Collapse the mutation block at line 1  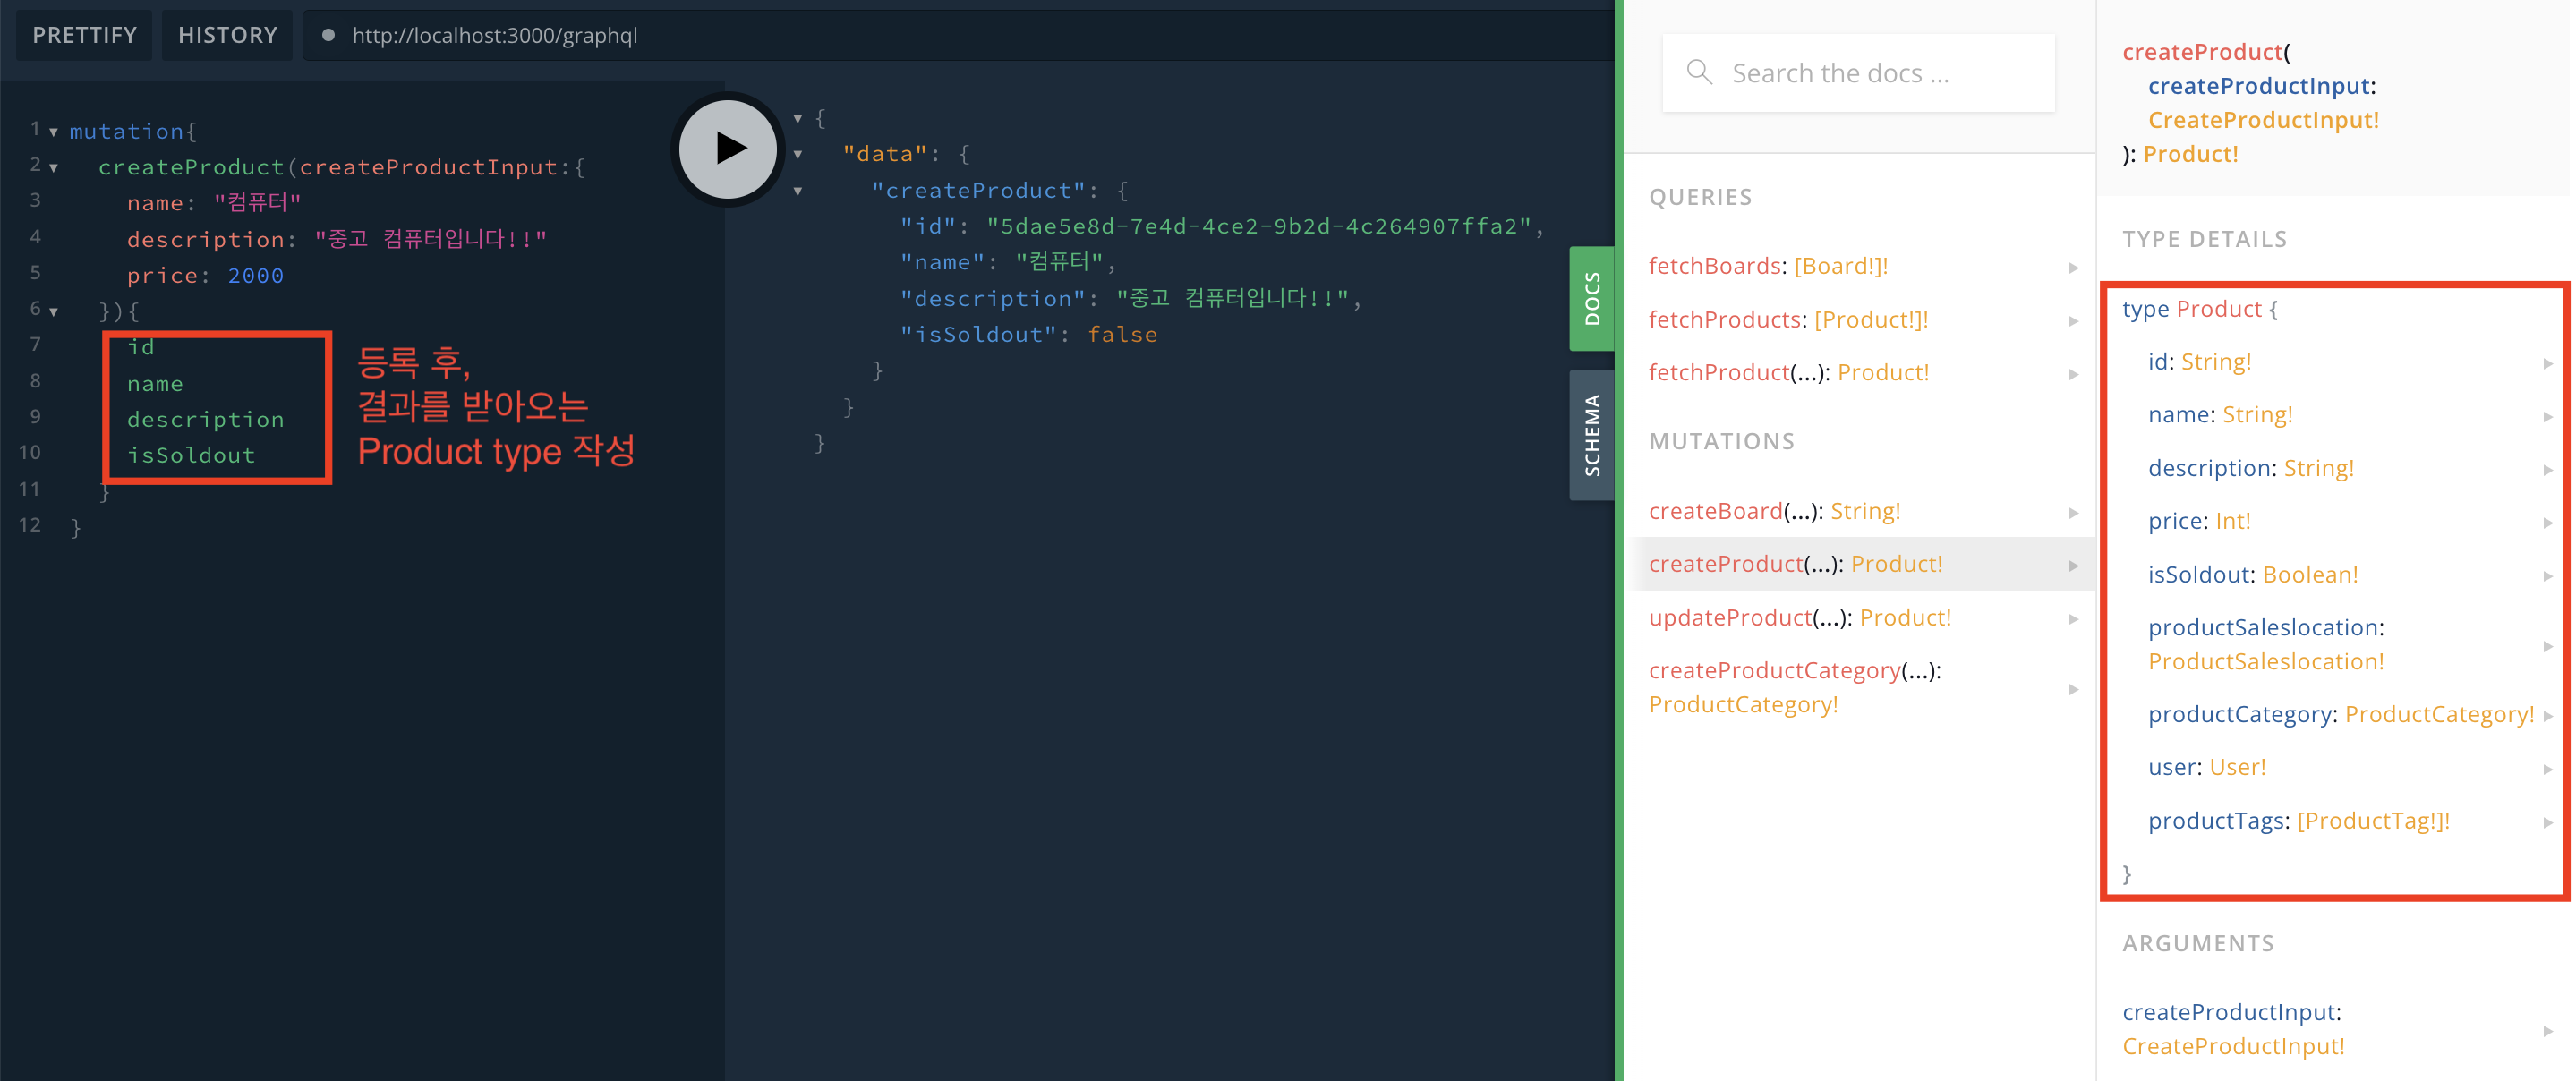pos(54,132)
